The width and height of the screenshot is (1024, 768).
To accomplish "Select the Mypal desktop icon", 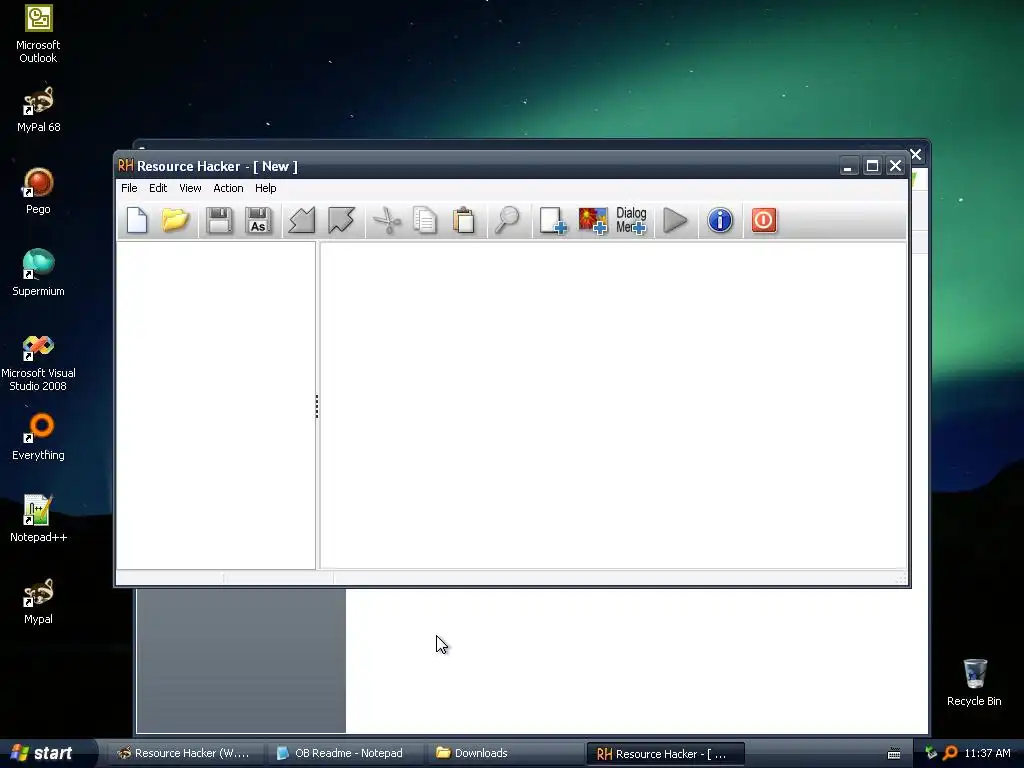I will coord(38,601).
